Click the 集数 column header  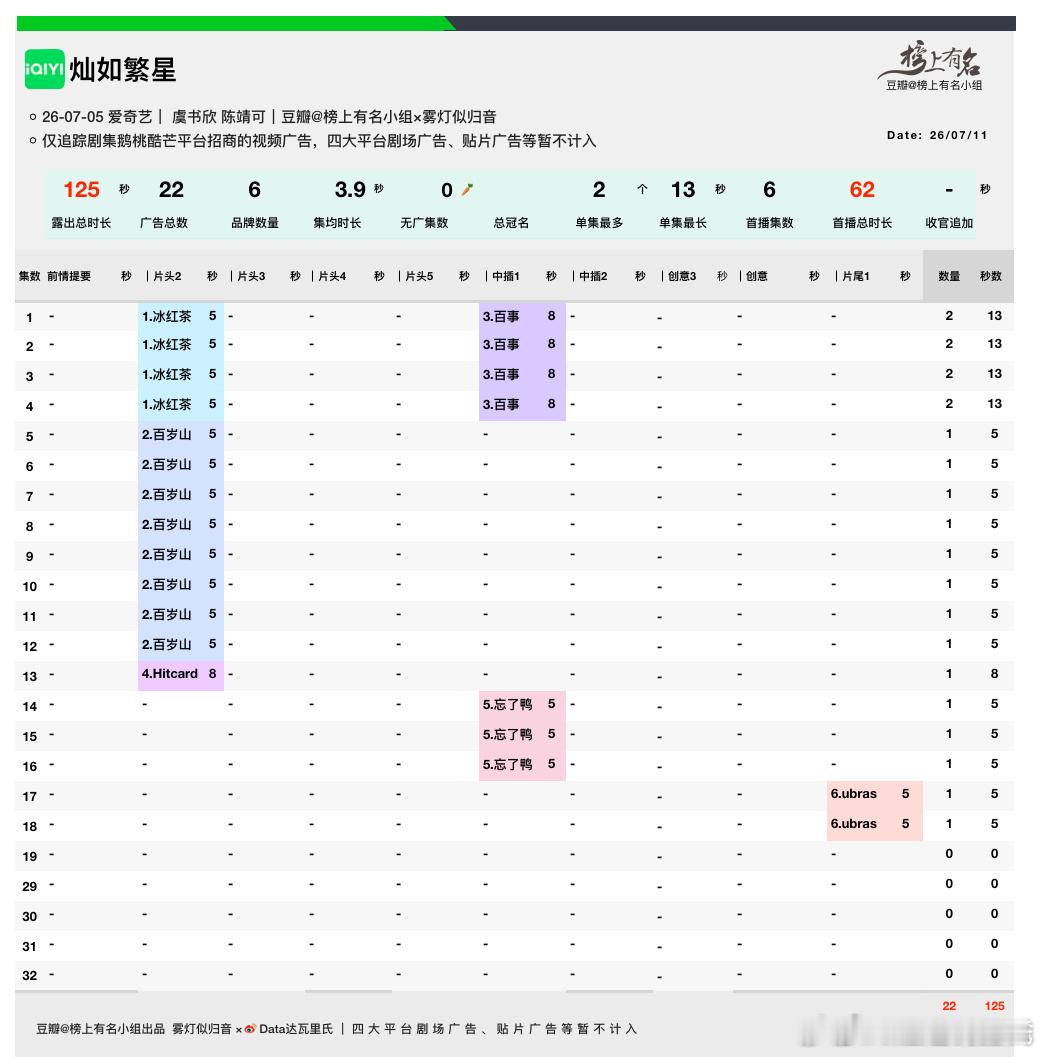pos(30,276)
